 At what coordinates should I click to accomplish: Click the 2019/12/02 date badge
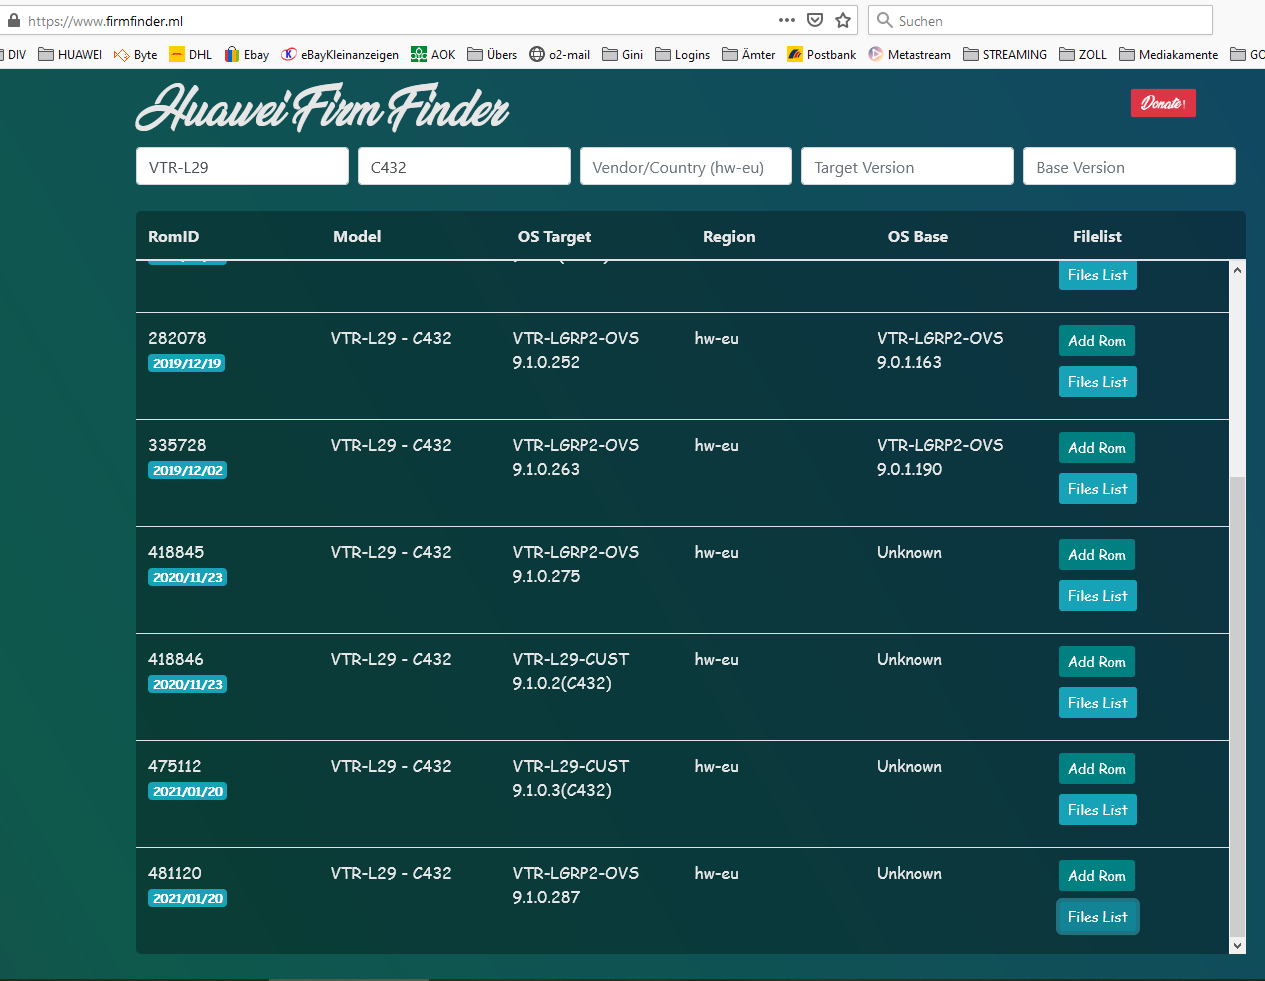point(187,470)
